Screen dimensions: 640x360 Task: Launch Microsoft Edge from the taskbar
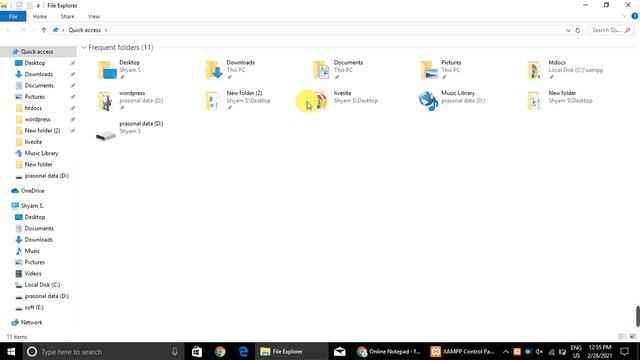[x=243, y=351]
